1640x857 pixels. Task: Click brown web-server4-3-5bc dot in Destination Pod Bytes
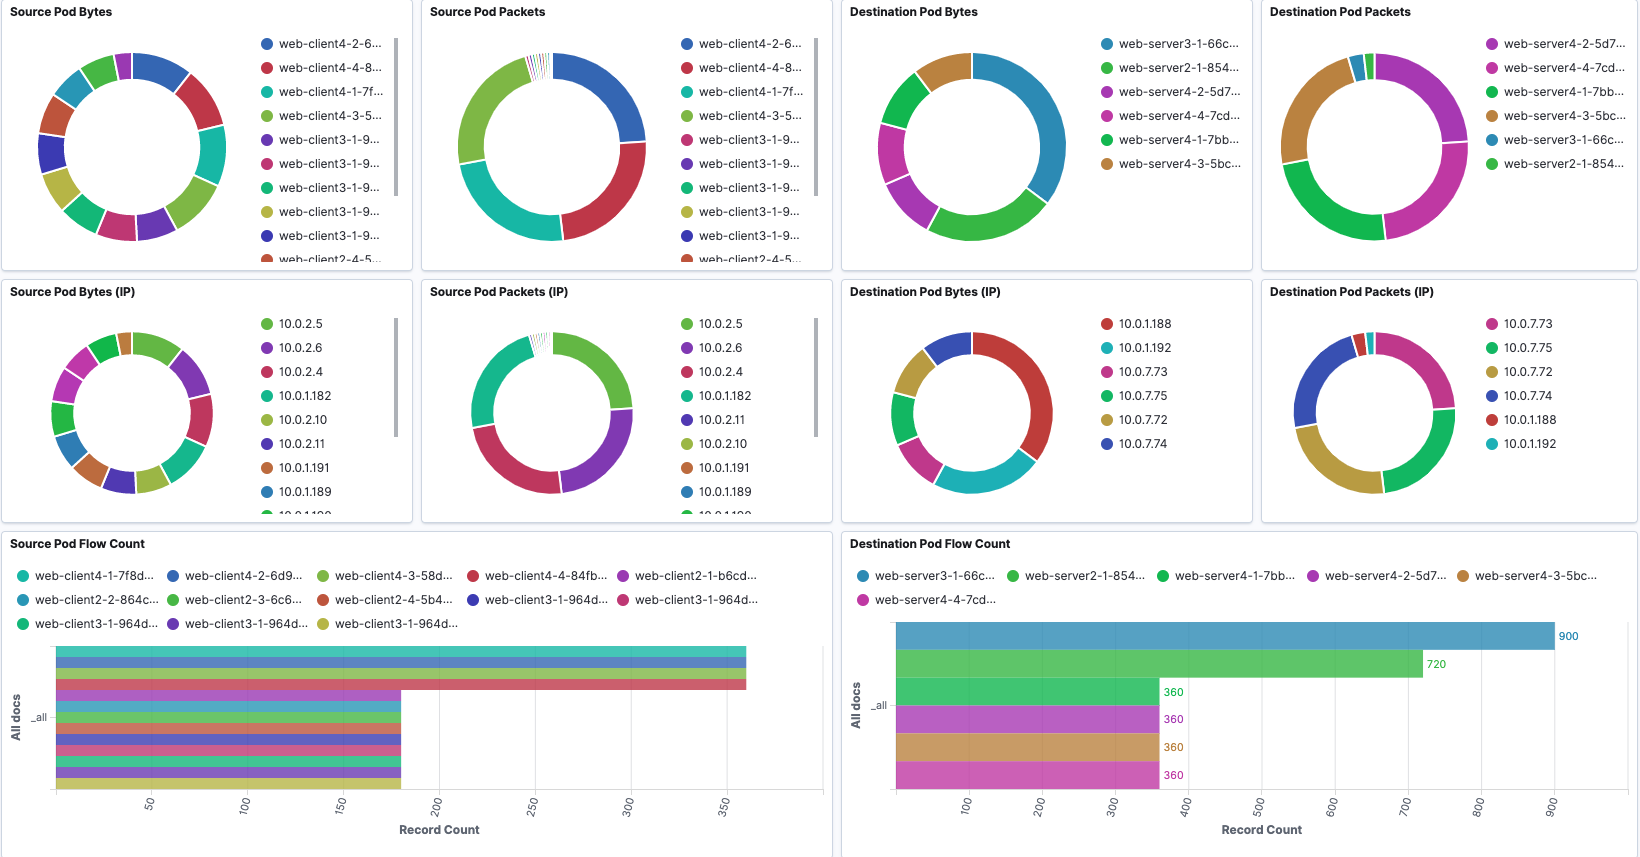coord(1107,164)
